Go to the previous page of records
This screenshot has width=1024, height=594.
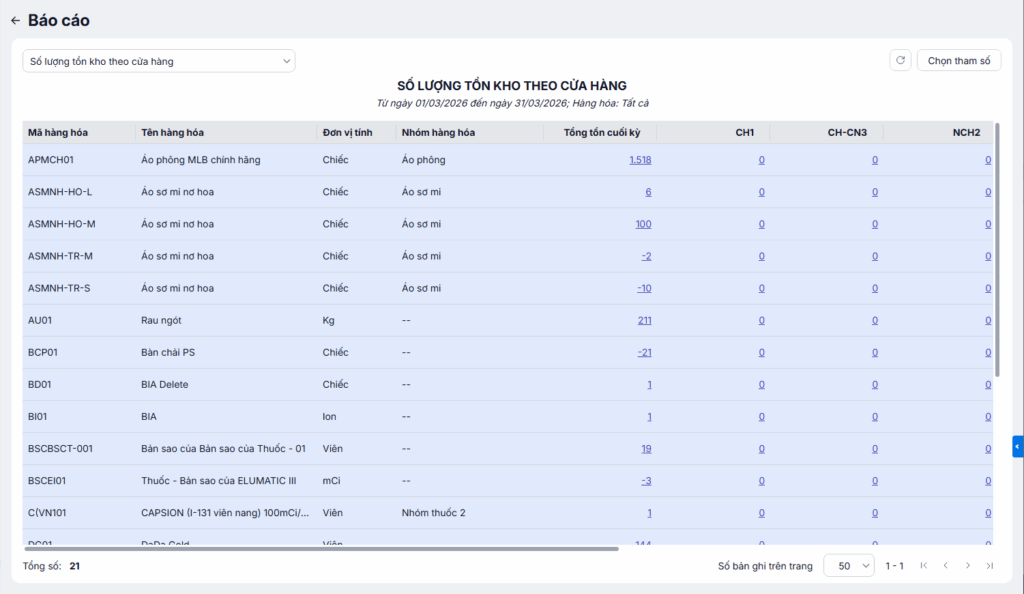(x=945, y=566)
